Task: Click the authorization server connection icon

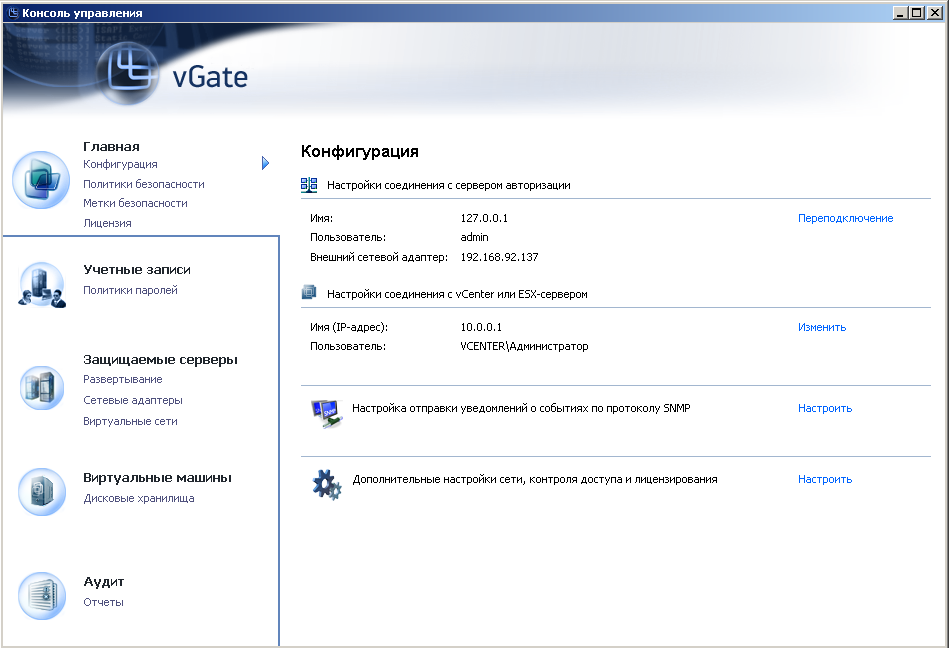Action: tap(309, 185)
